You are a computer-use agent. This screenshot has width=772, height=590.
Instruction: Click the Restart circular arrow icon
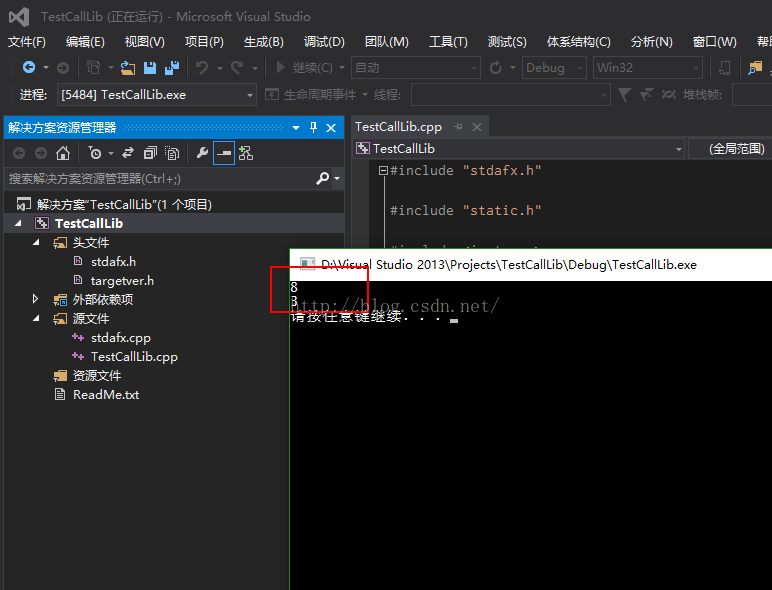[495, 67]
